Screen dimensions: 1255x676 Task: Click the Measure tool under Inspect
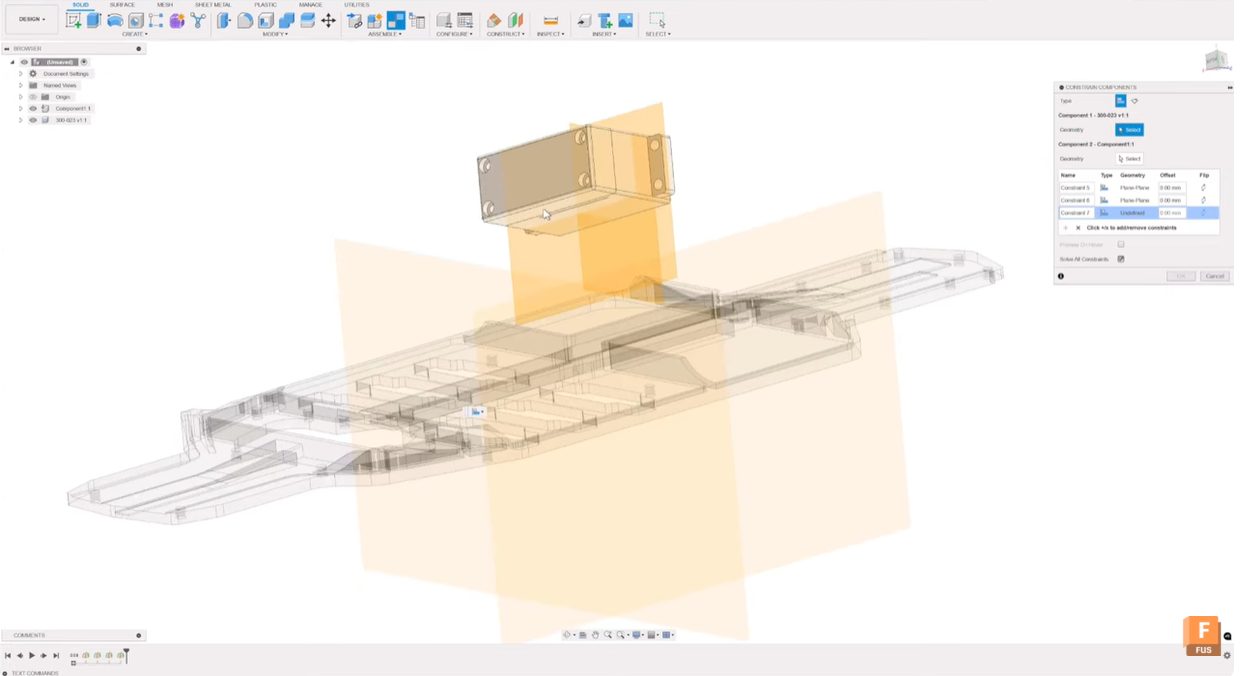[x=550, y=20]
